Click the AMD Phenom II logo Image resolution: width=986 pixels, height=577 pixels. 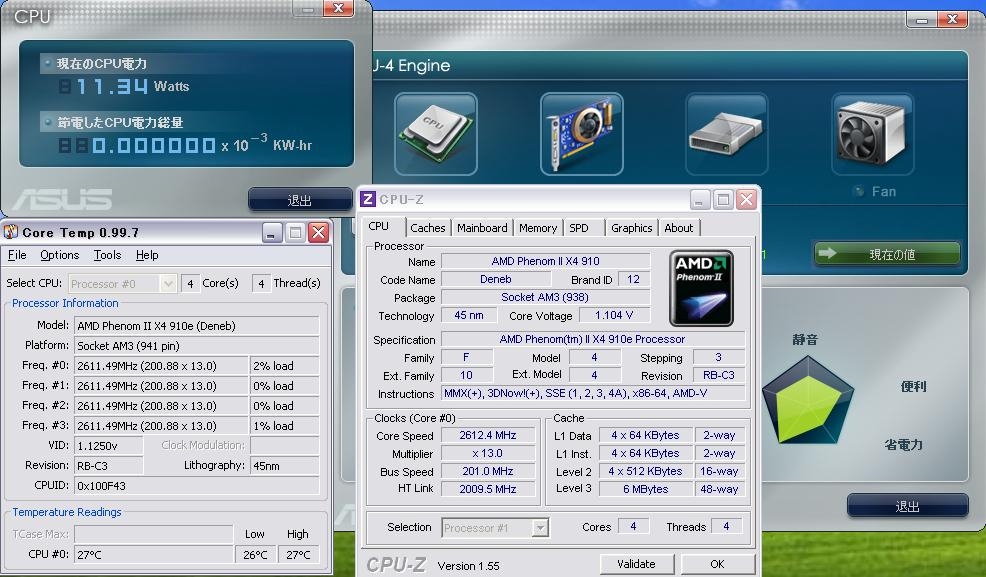coord(701,289)
